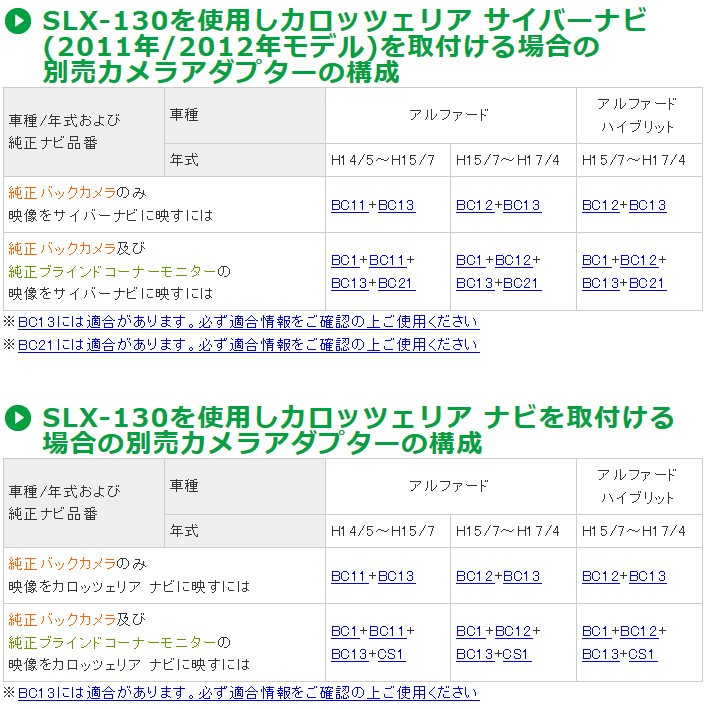
Task: Open BC13 in Cyber Navi back-camera-only row, Alphard Hybrid column
Action: (x=648, y=206)
